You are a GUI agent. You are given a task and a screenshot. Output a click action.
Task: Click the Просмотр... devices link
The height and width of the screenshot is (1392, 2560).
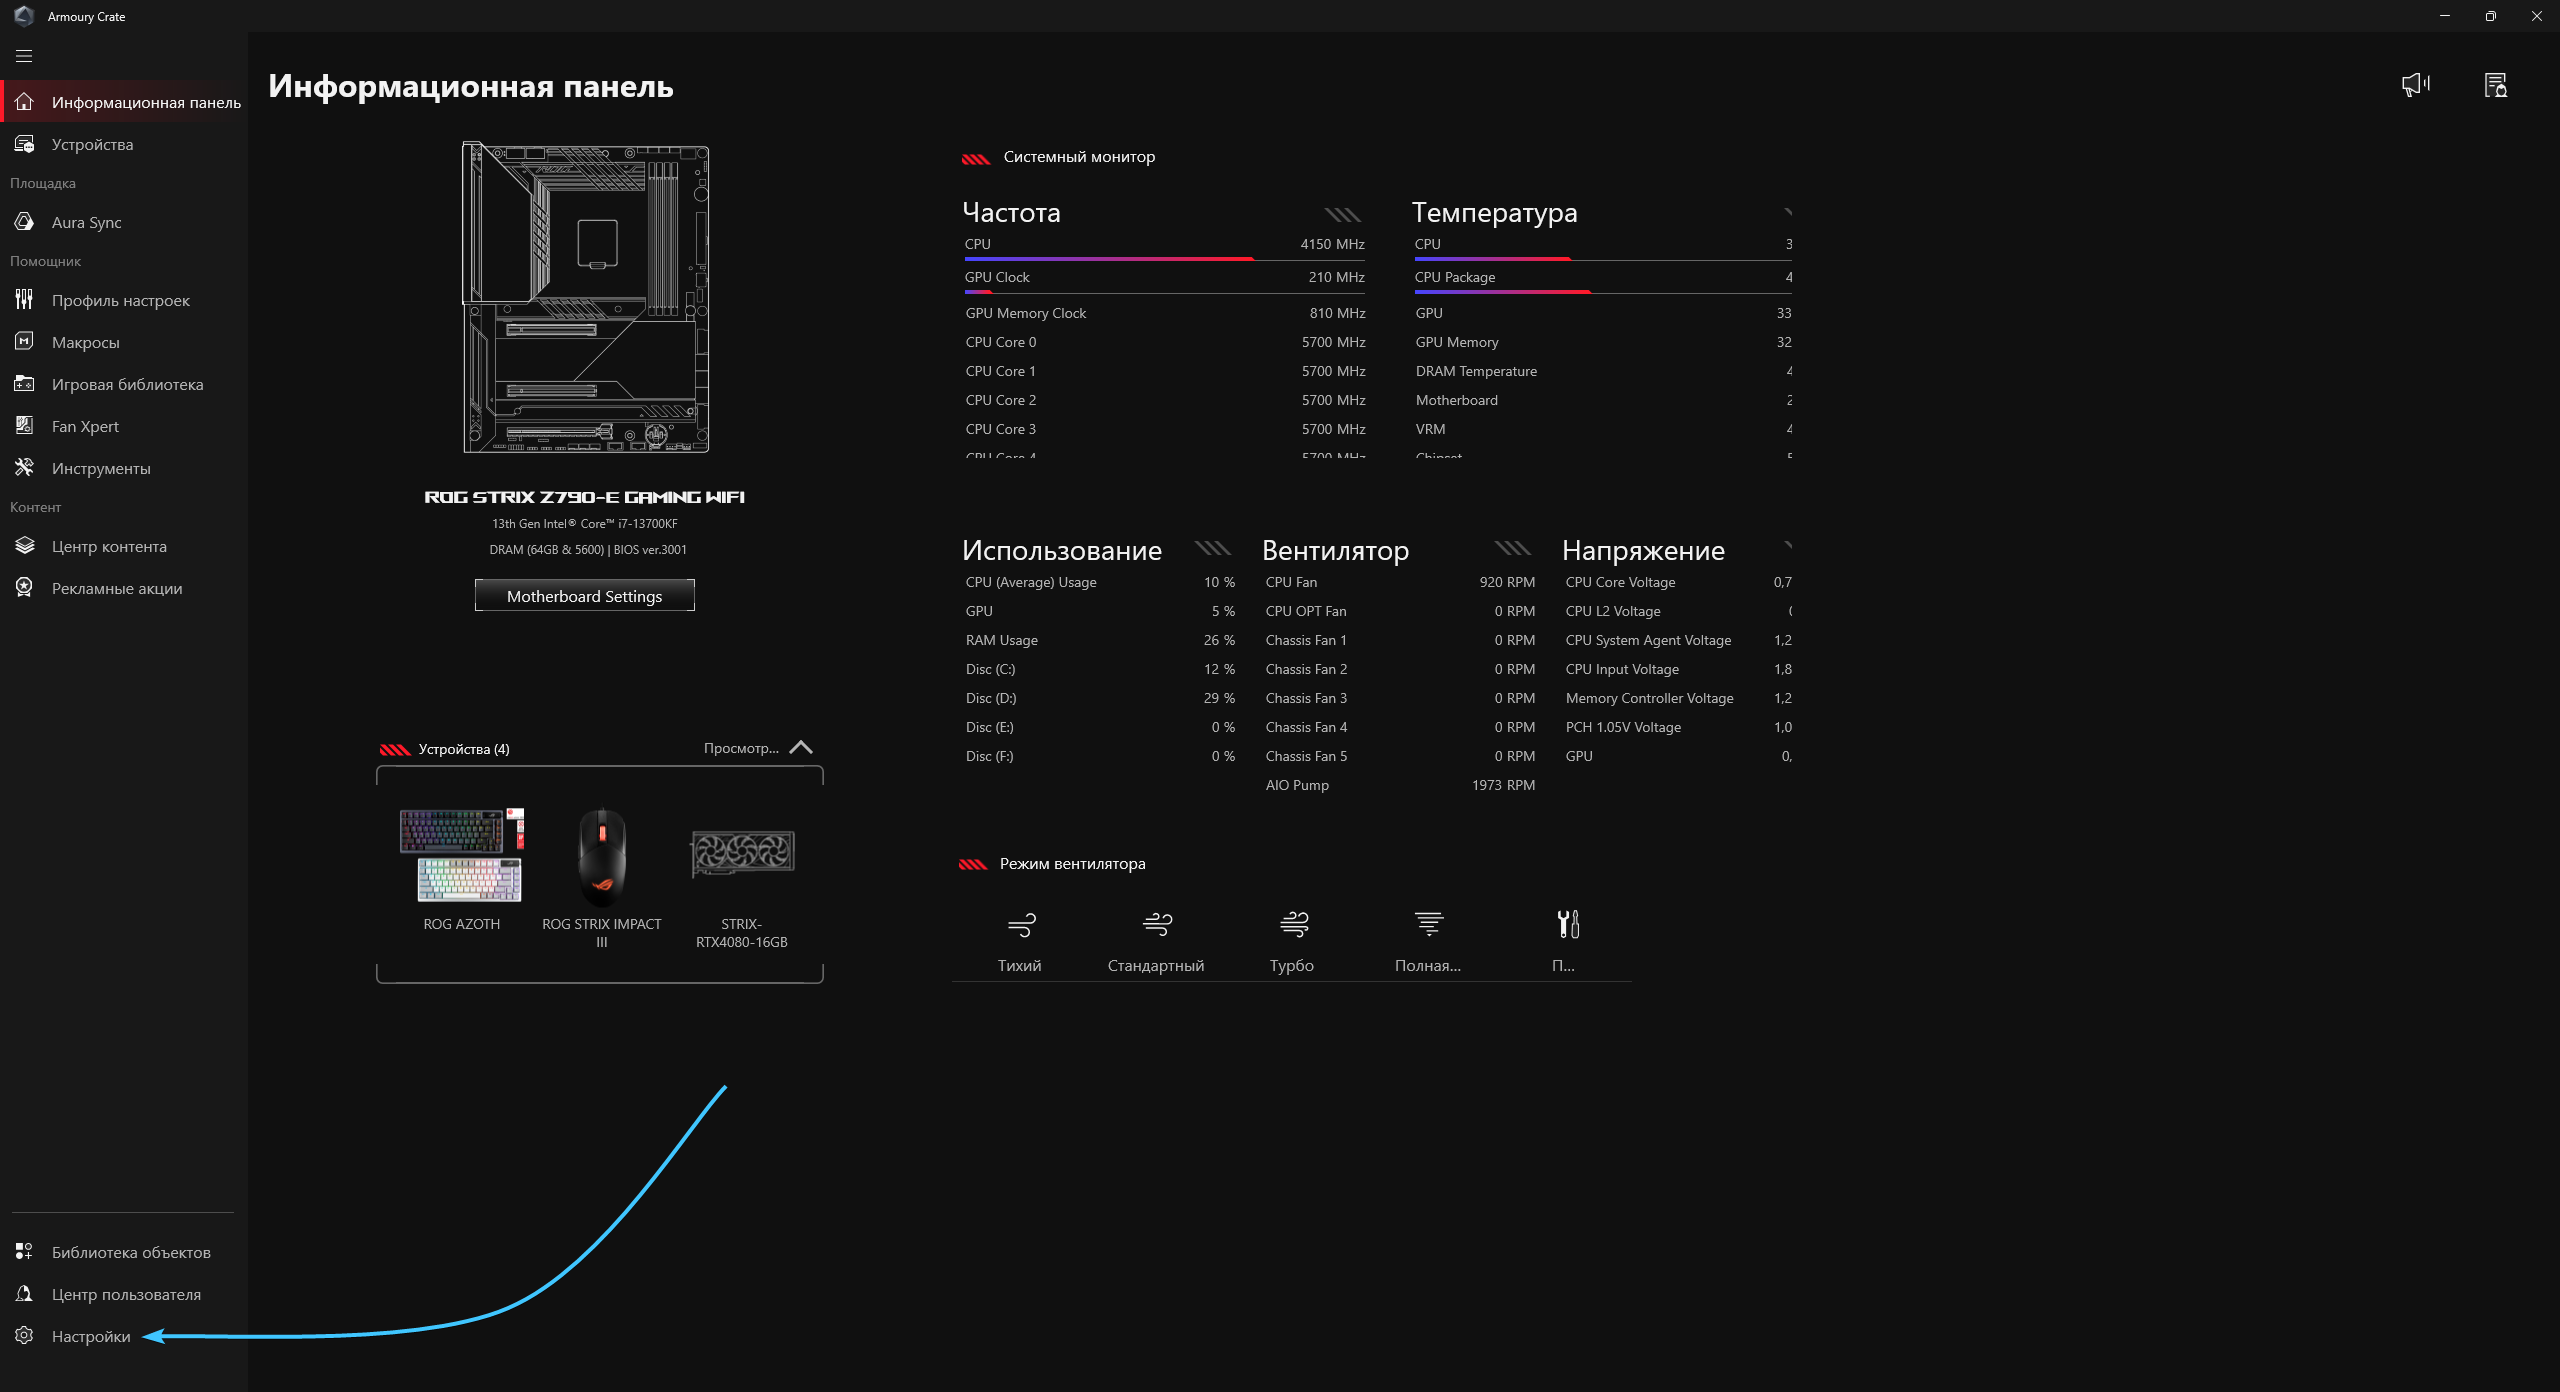coord(741,748)
